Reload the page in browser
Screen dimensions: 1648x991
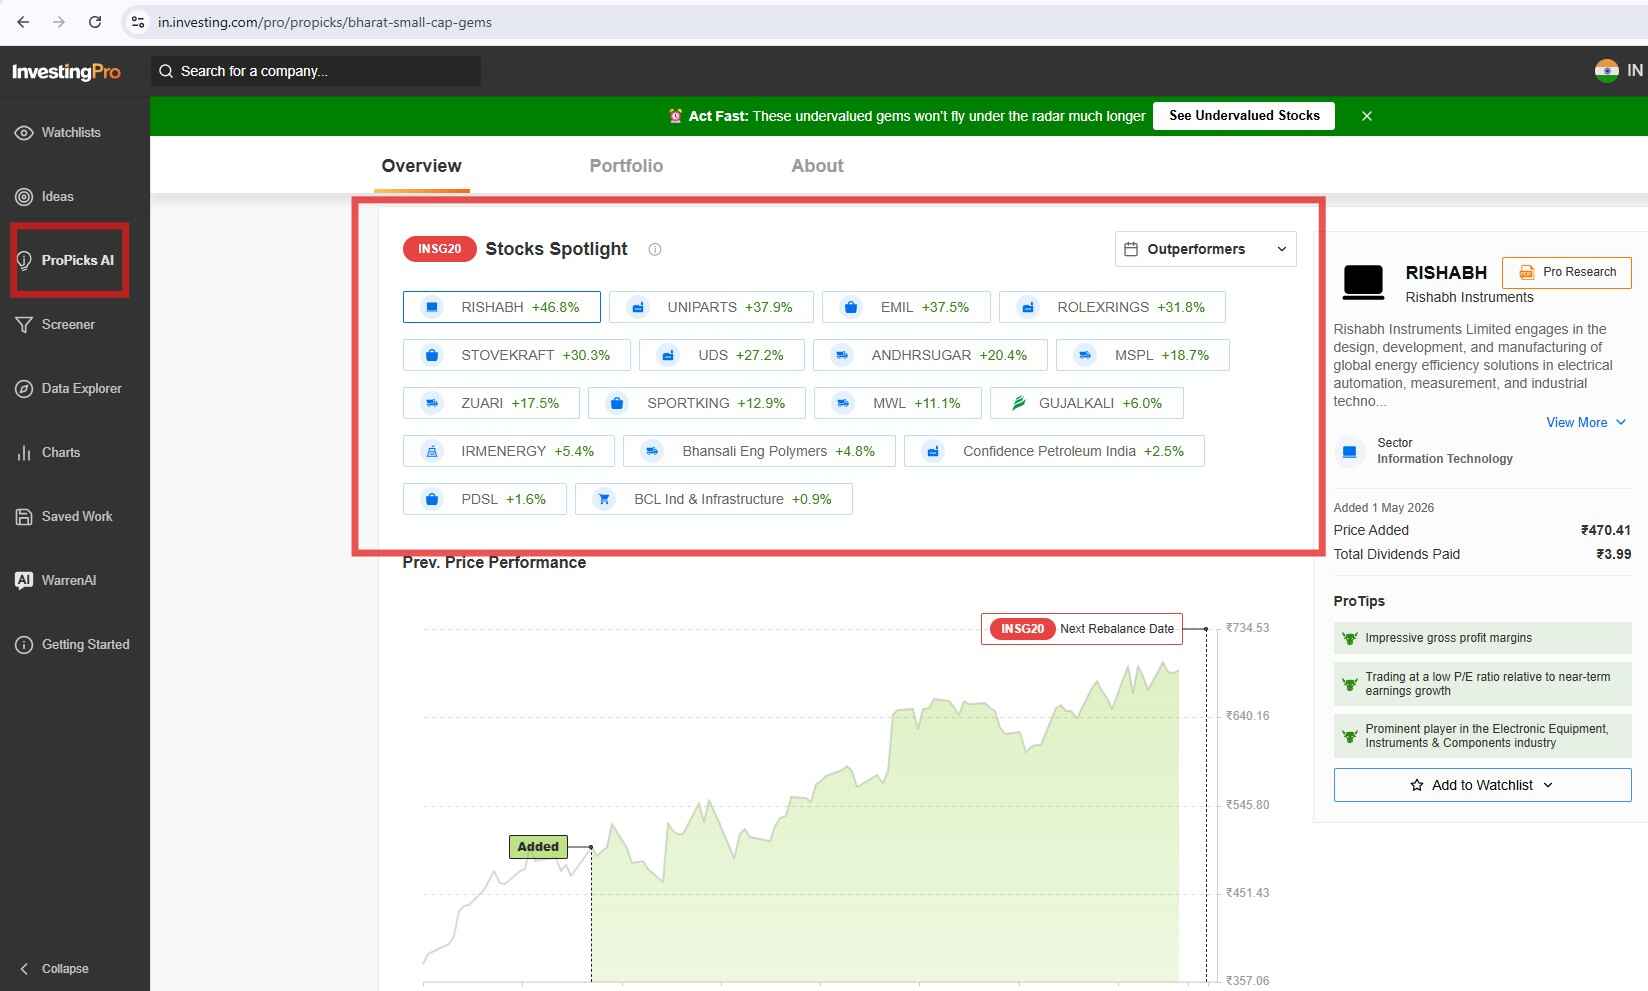click(x=95, y=22)
